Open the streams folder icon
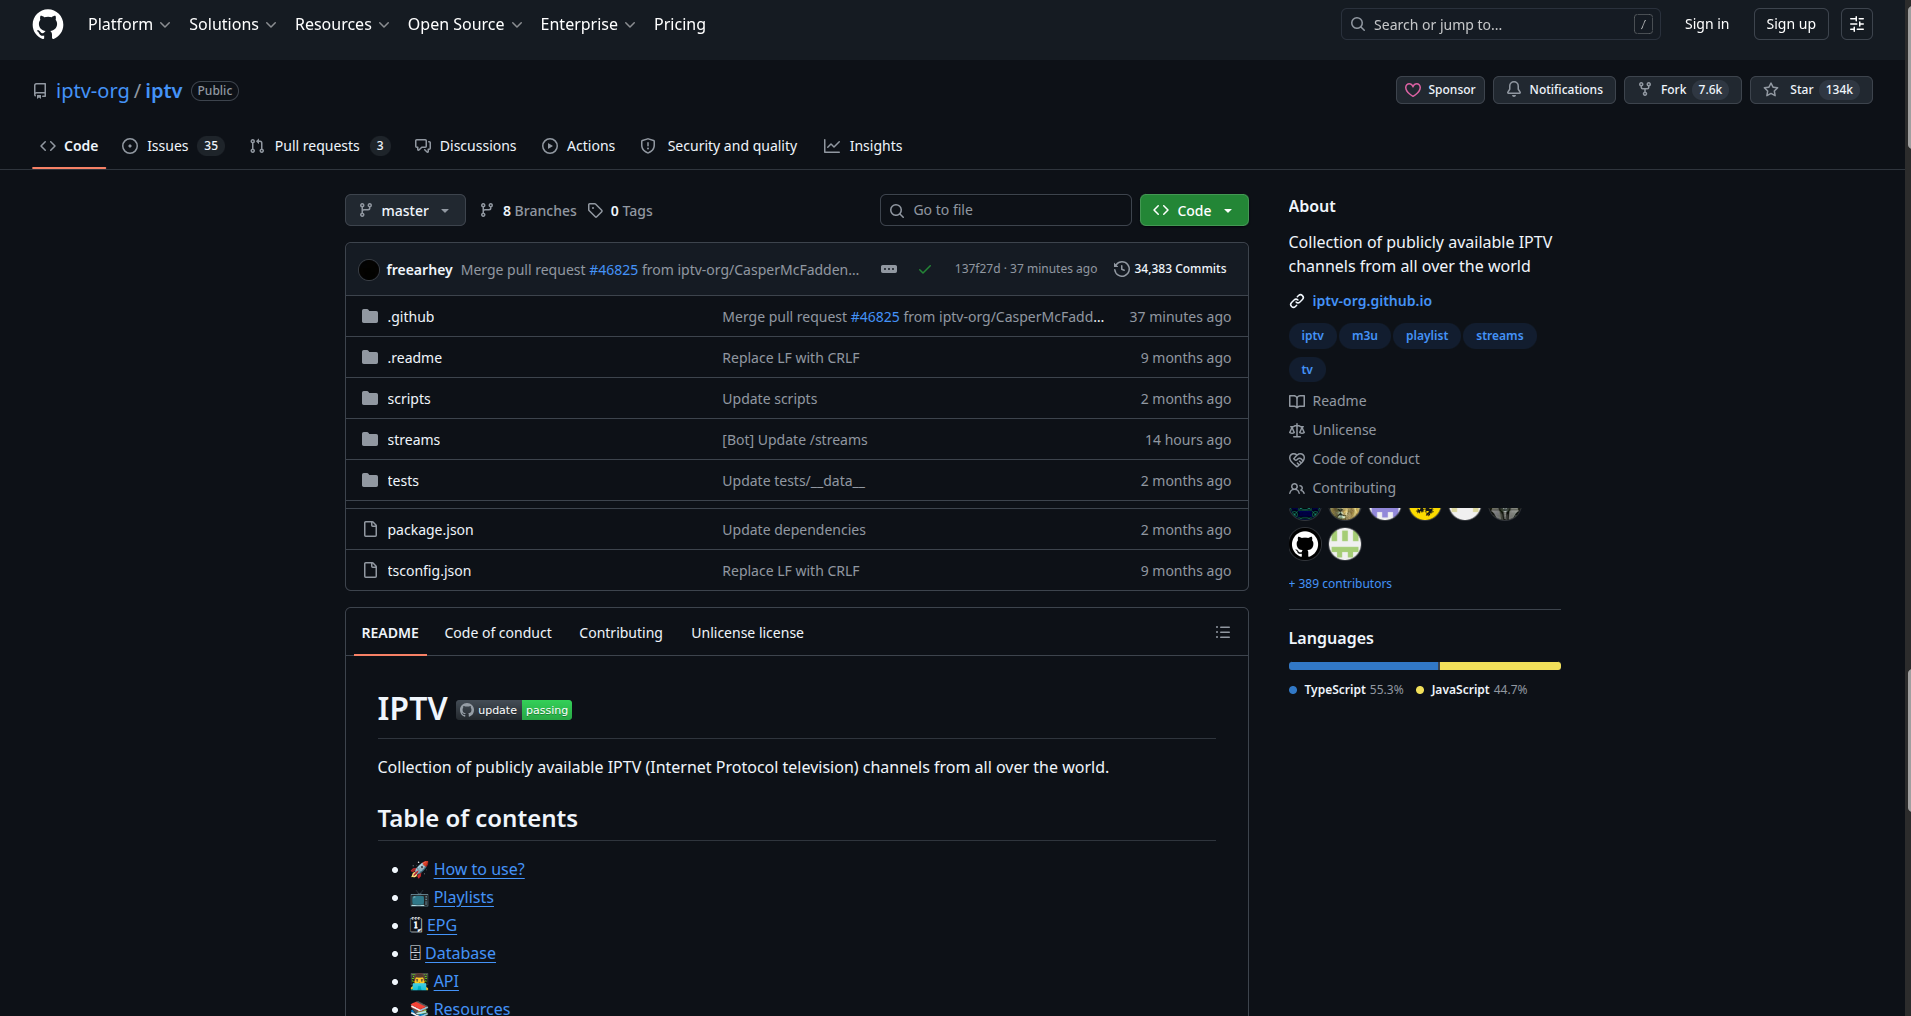The height and width of the screenshot is (1016, 1911). (x=370, y=439)
